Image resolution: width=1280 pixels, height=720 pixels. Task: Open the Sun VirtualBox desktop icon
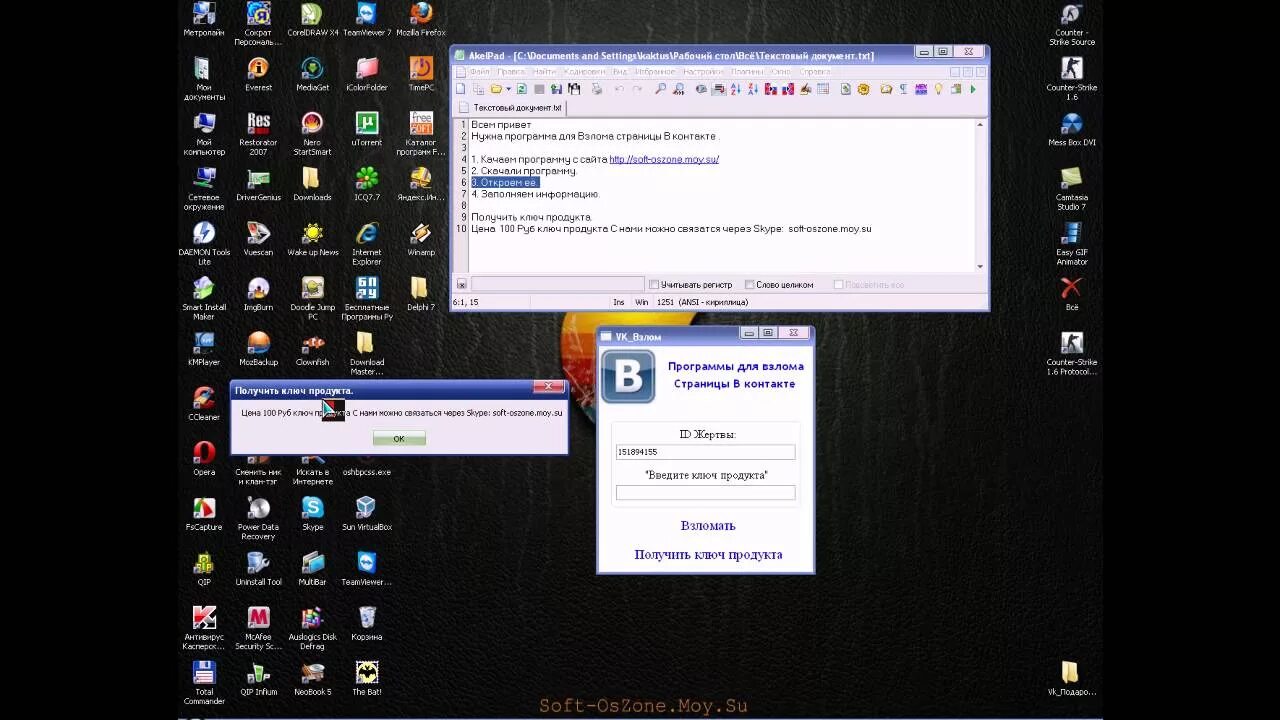pyautogui.click(x=367, y=513)
